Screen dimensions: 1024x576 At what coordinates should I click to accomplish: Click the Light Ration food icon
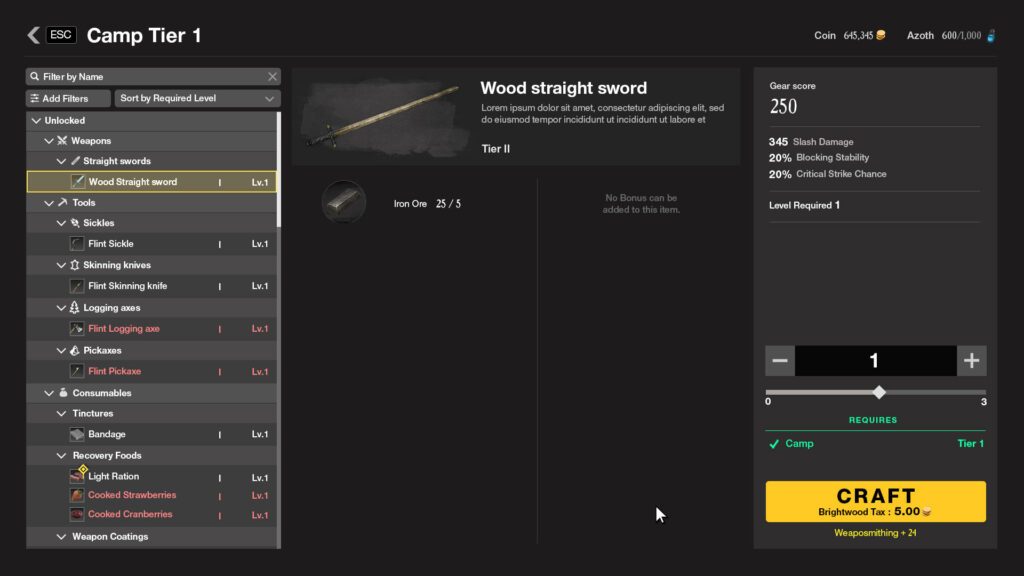click(77, 477)
